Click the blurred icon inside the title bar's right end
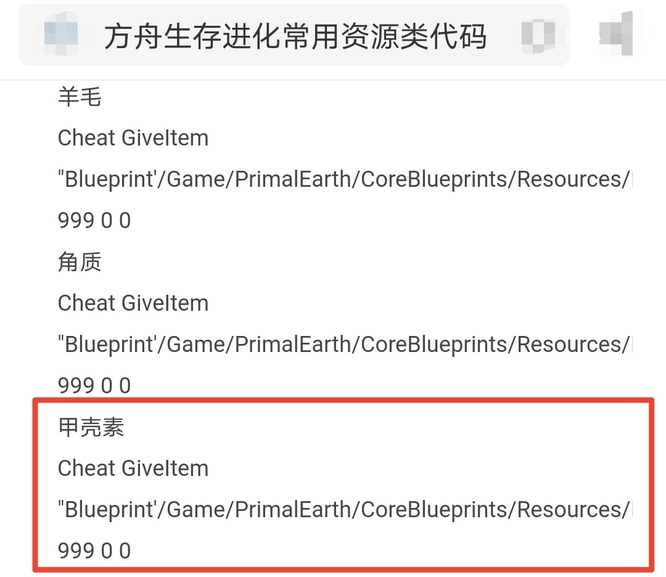Viewport: 666px width, 577px height. (538, 36)
